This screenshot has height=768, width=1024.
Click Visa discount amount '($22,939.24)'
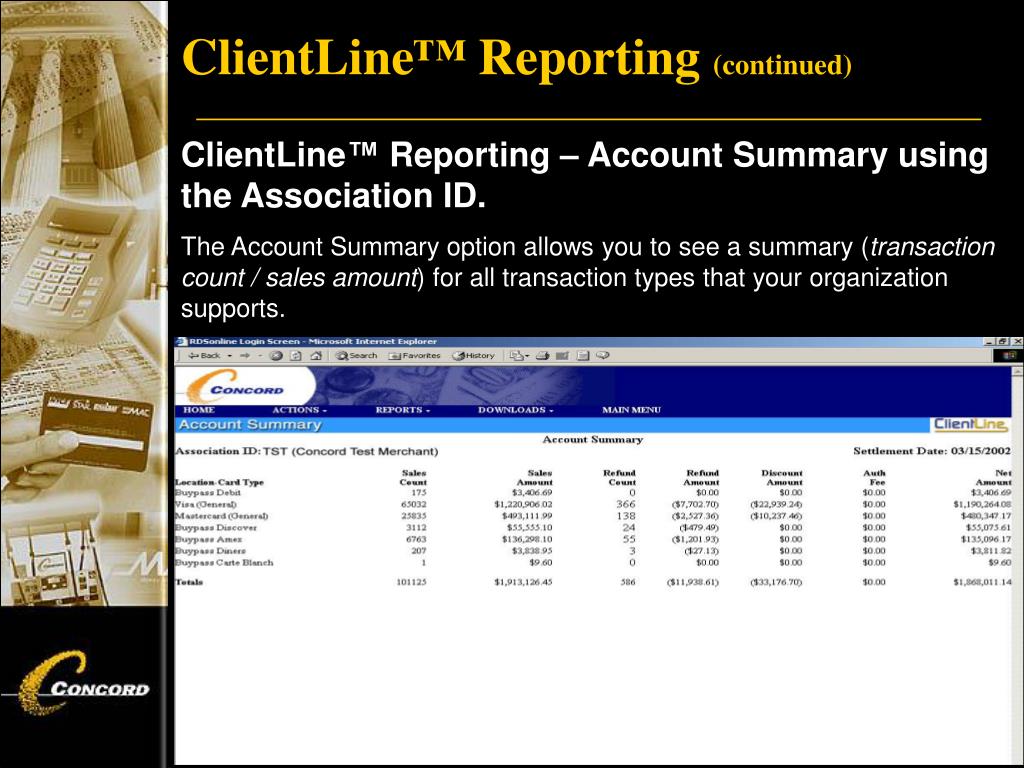point(776,505)
